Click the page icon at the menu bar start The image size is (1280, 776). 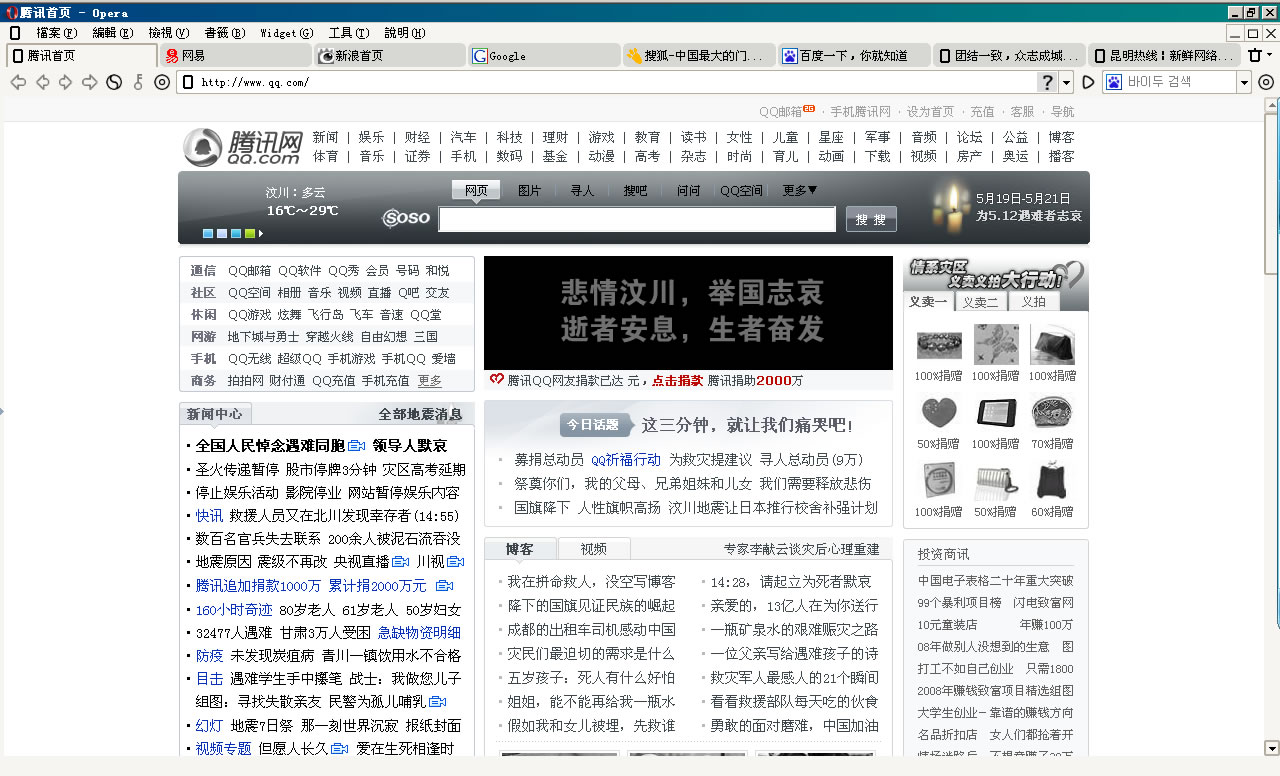pos(15,33)
